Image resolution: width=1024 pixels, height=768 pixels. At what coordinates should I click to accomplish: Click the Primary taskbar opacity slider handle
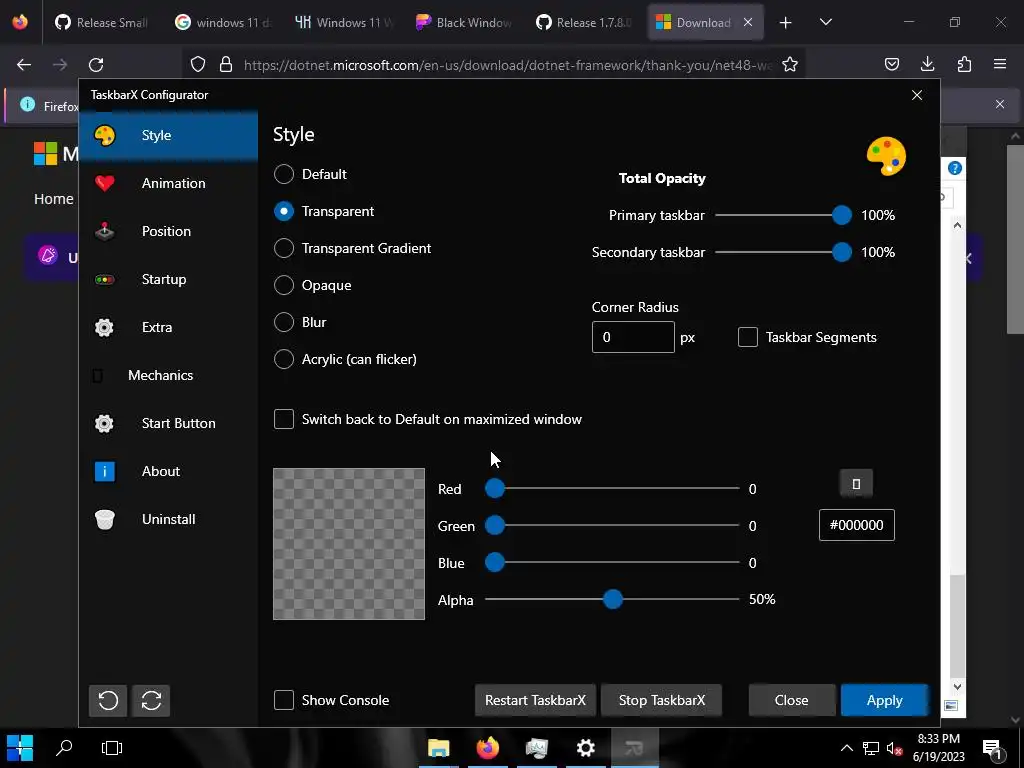[842, 215]
